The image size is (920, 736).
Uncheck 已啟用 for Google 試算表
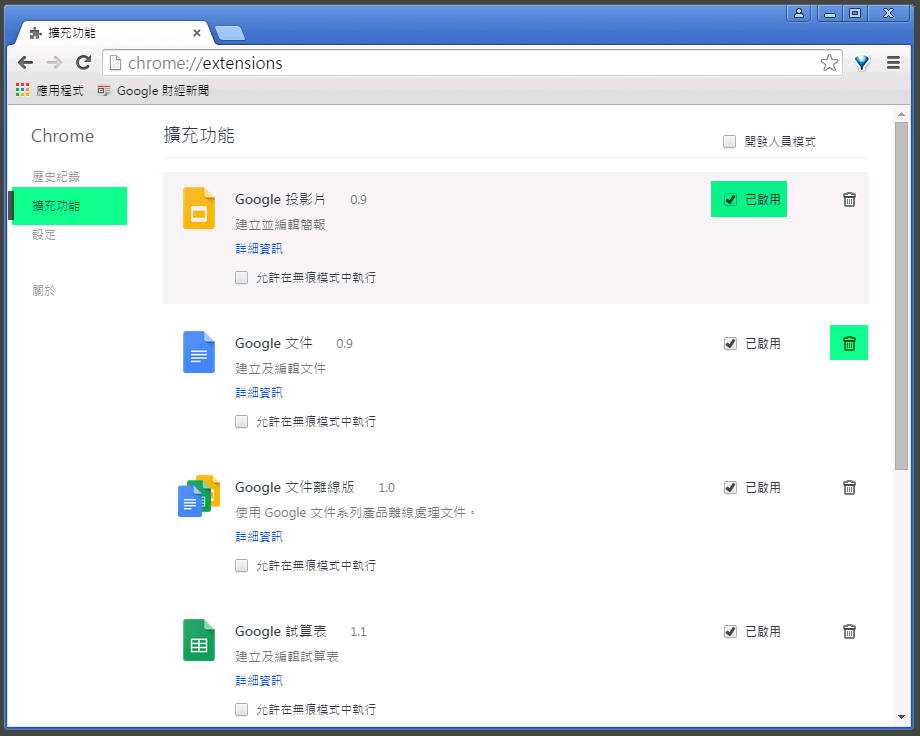[730, 632]
